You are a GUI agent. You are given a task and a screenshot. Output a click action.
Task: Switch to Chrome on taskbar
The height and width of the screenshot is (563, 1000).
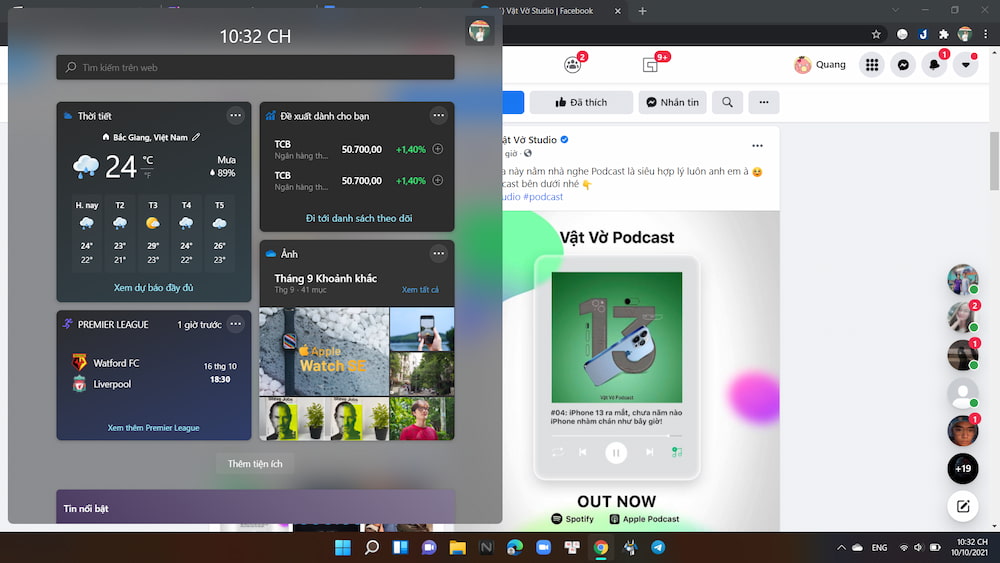point(601,547)
